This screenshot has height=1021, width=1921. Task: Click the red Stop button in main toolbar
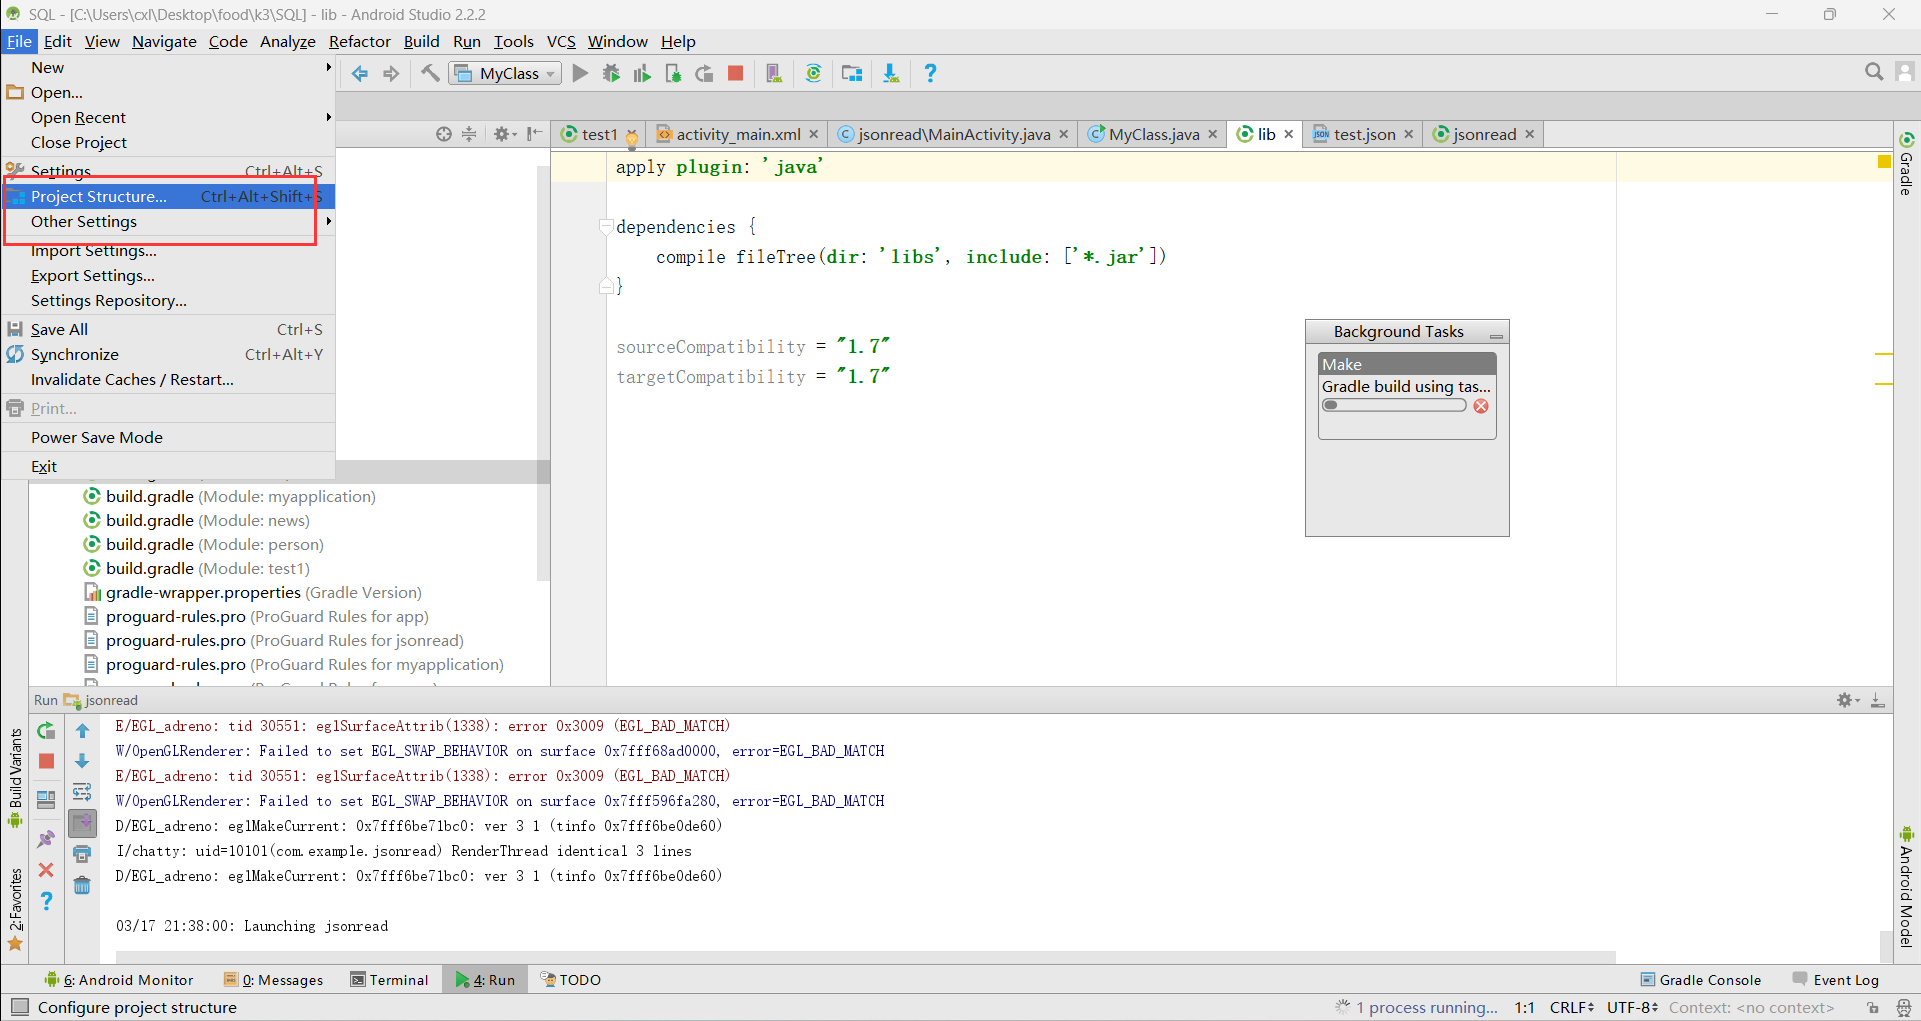click(x=736, y=73)
